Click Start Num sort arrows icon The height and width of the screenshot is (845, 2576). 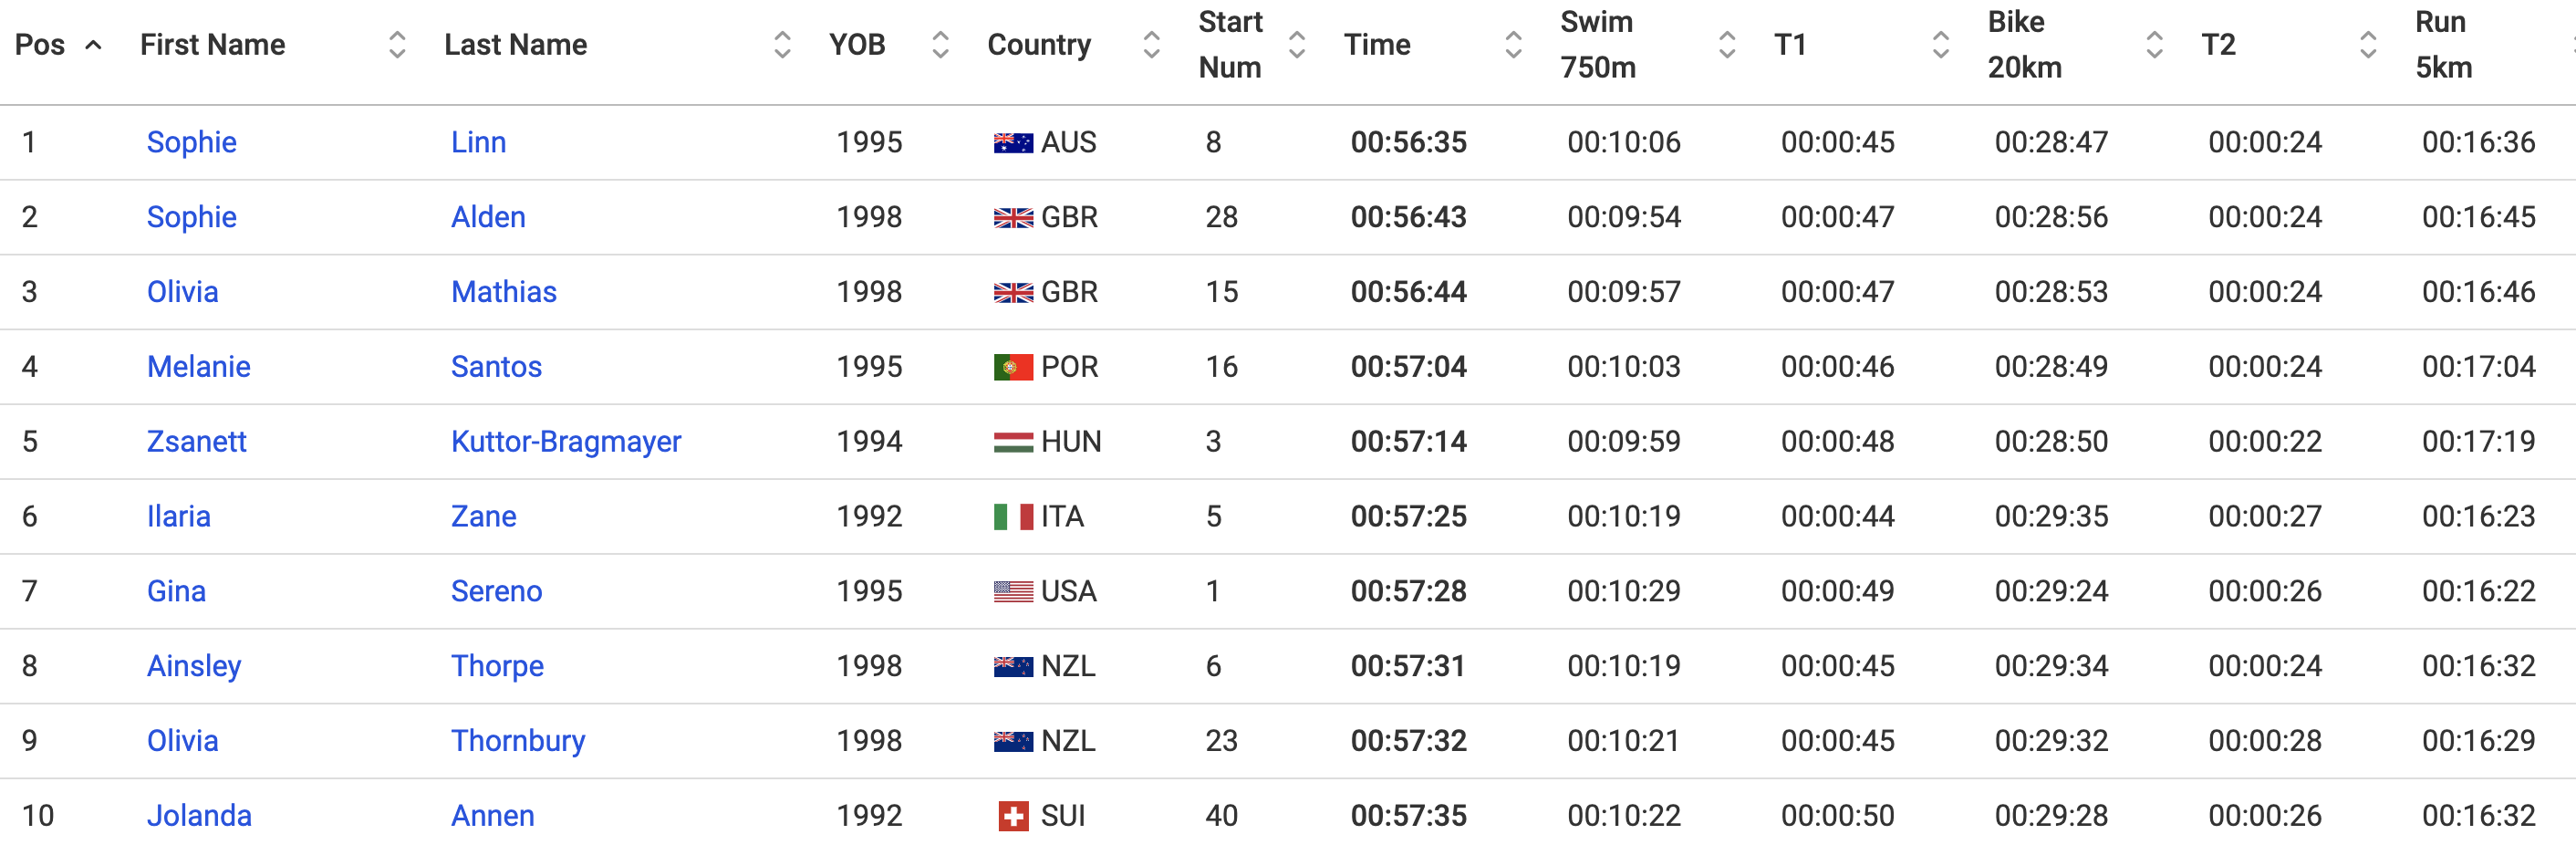point(1297,45)
